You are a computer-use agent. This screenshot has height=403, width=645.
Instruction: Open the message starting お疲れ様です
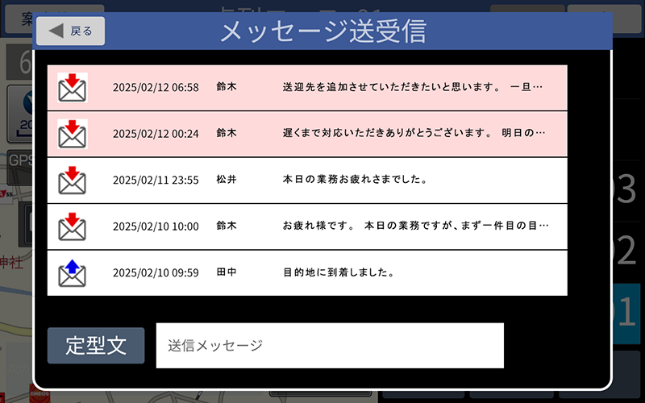click(414, 226)
